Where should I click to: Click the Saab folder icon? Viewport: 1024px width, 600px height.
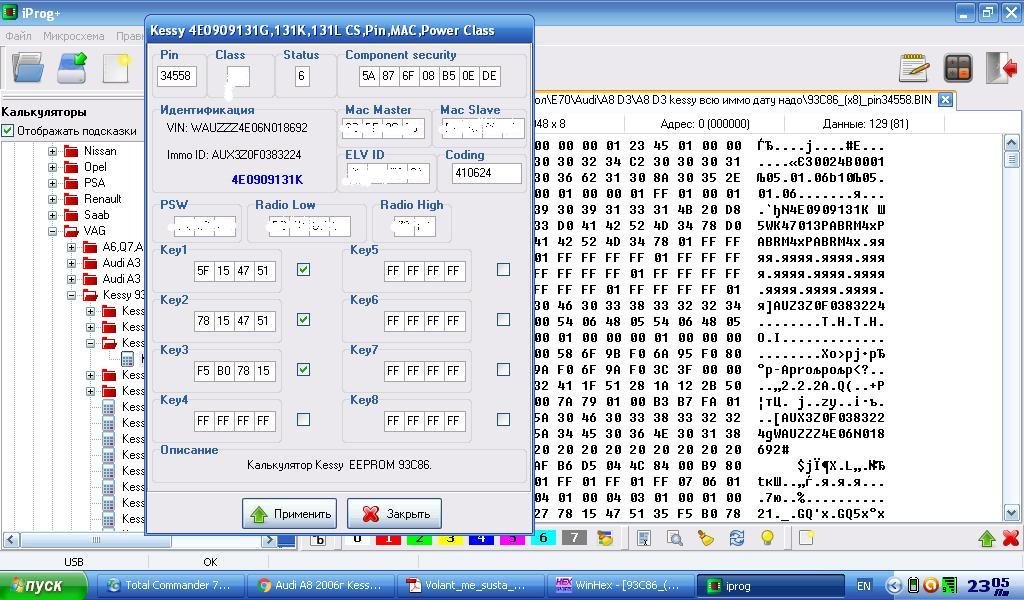click(71, 215)
